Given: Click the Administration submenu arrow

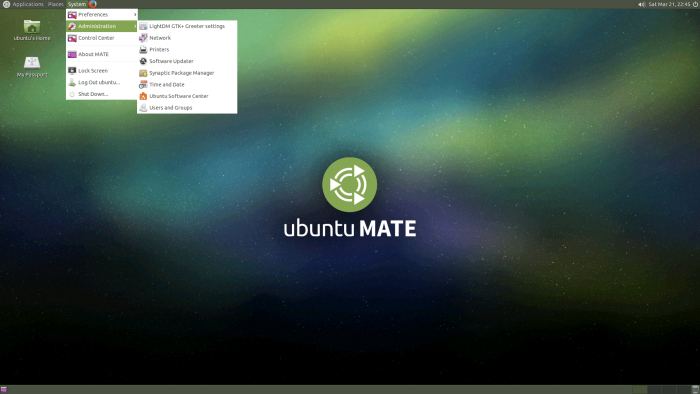Looking at the screenshot, I should [x=135, y=26].
